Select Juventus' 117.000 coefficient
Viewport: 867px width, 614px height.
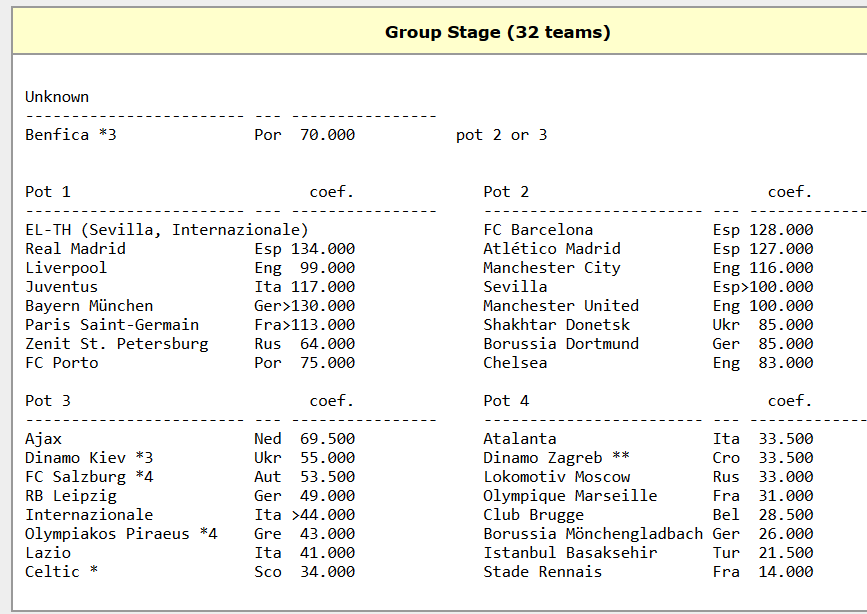(323, 287)
